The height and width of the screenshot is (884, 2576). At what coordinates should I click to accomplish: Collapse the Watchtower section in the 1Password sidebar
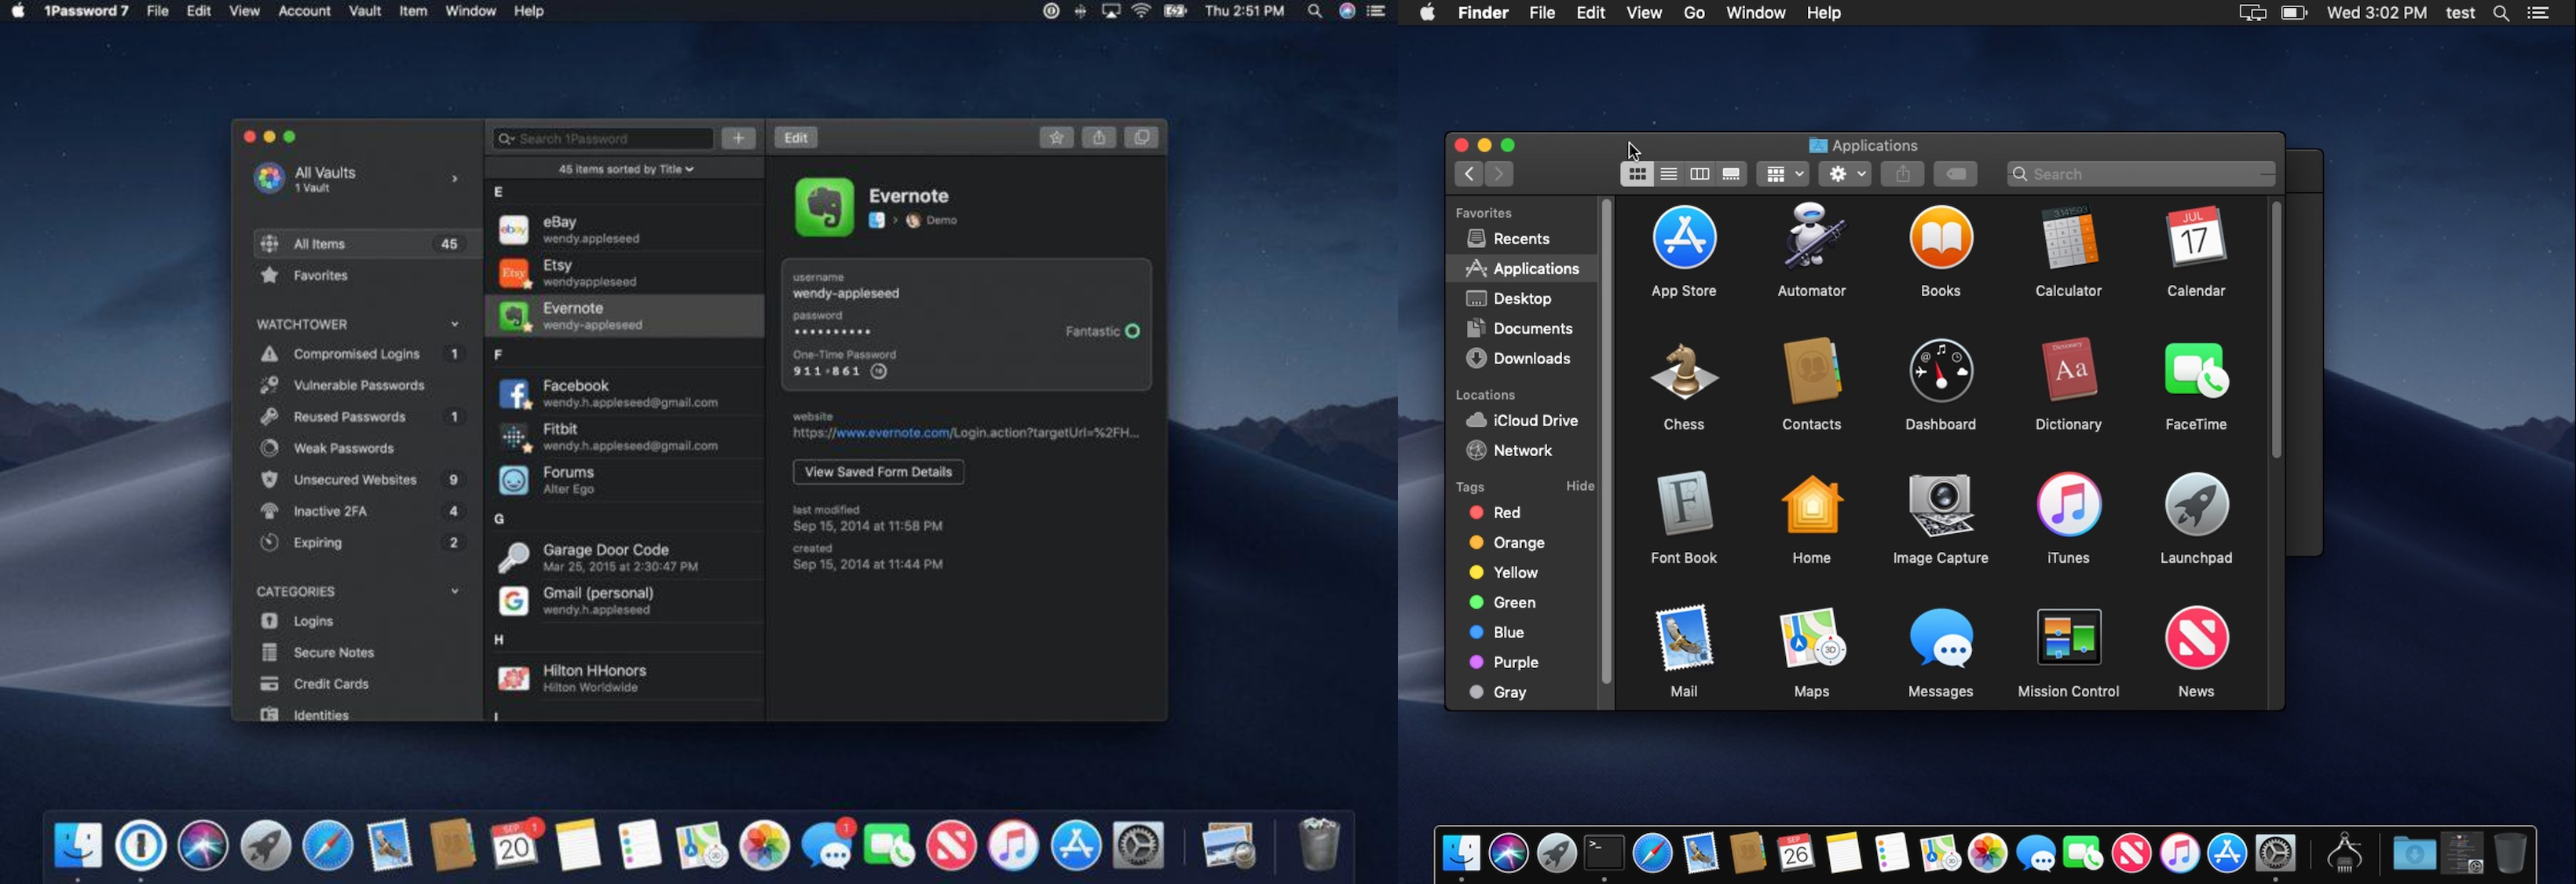(455, 324)
